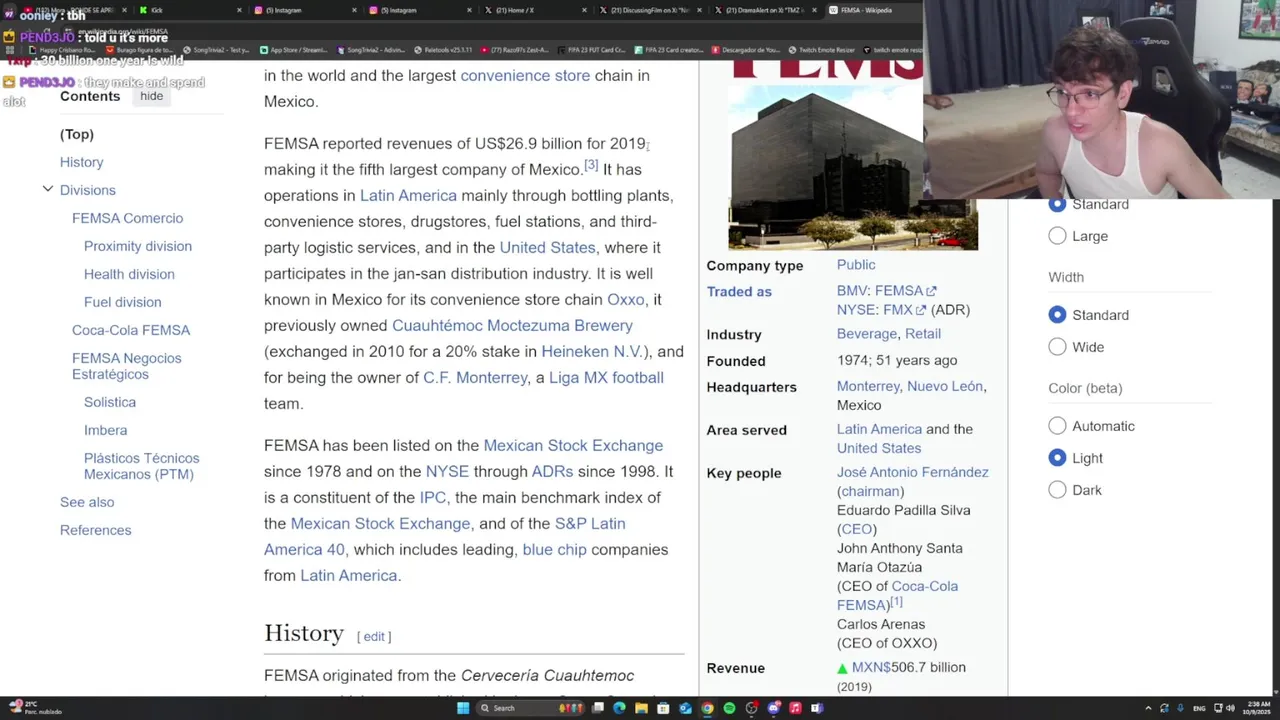Screen dimensions: 1280x720
Task: Launch Microsoft Edge from the taskbar
Action: [619, 708]
